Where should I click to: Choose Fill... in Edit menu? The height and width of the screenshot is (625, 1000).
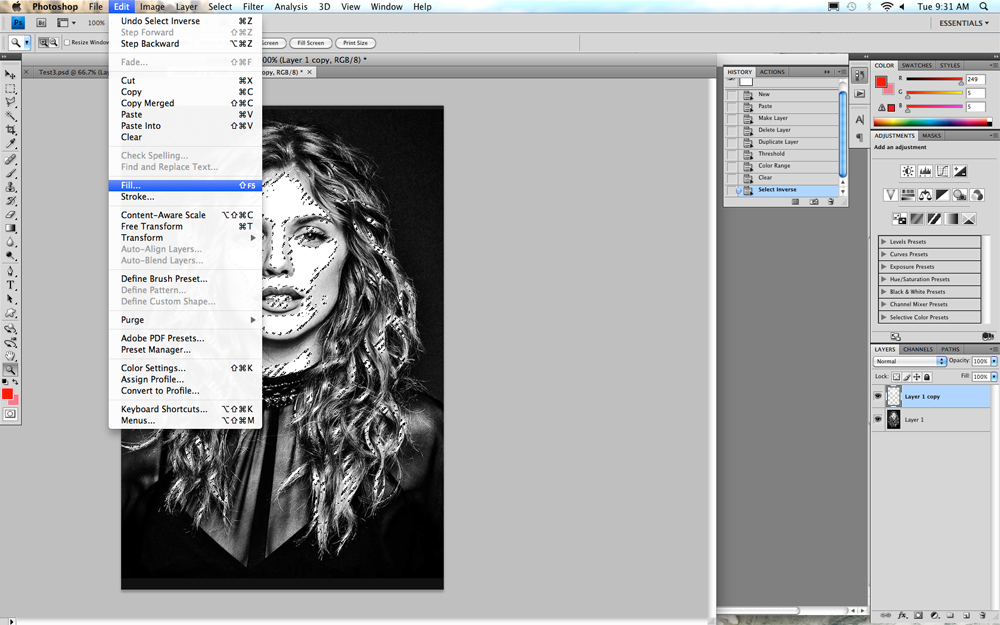pyautogui.click(x=186, y=185)
